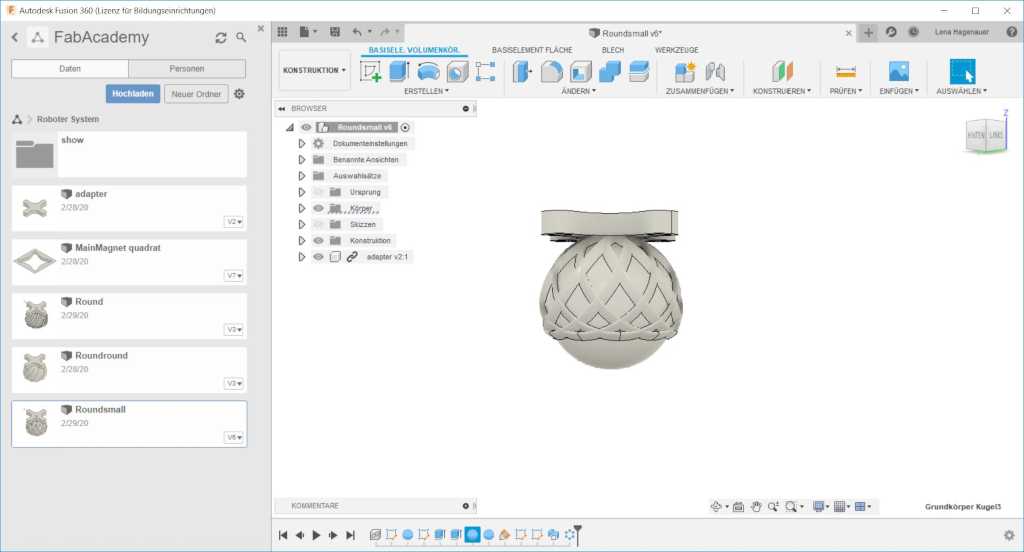1024x552 pixels.
Task: Switch to the Personen tab
Action: 187,69
